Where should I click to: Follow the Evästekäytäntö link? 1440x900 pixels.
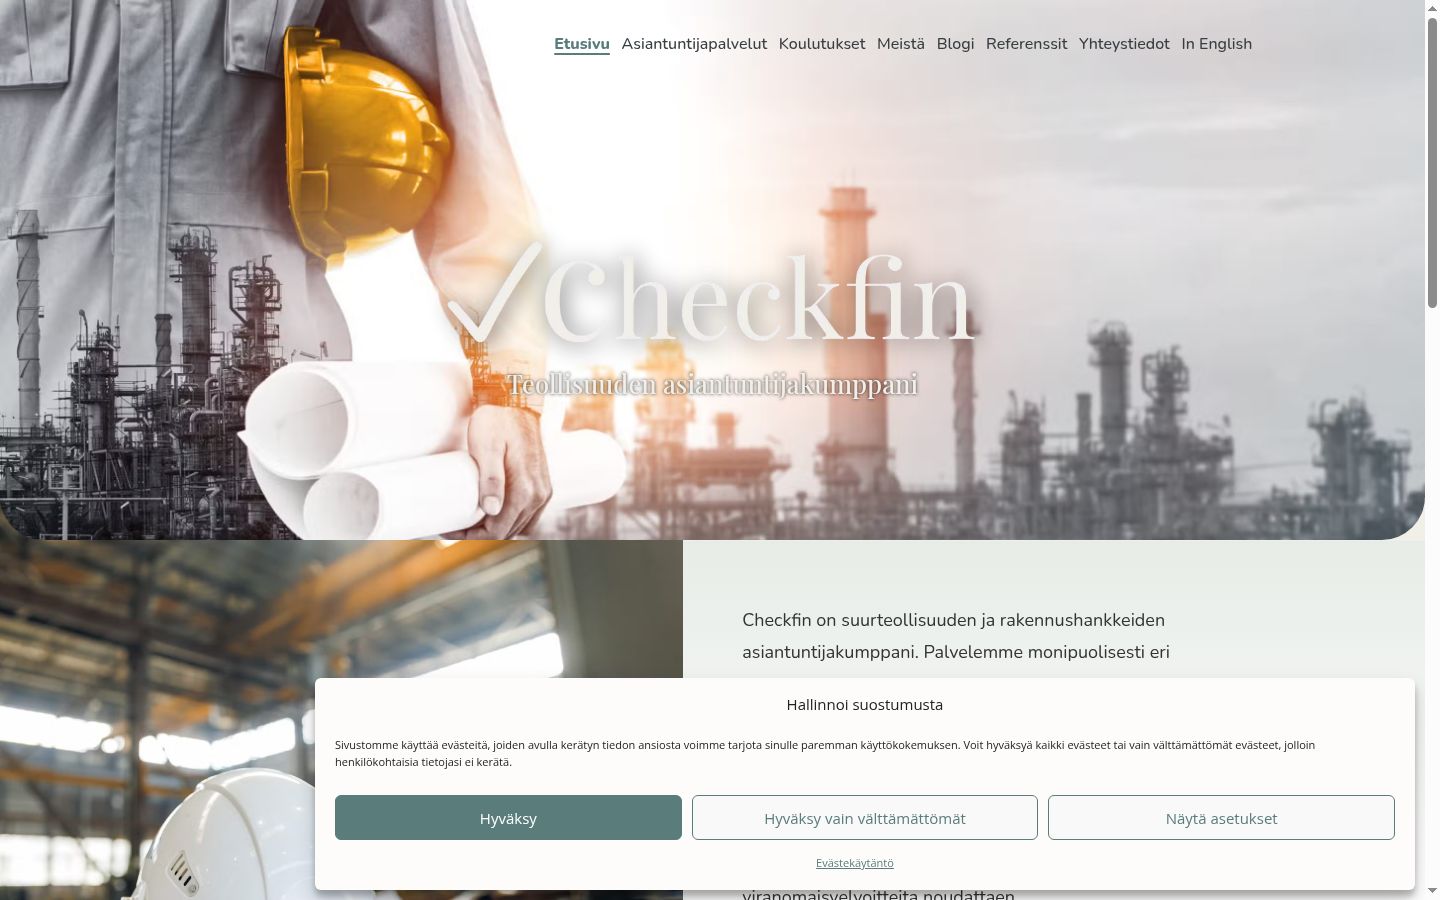click(x=855, y=863)
